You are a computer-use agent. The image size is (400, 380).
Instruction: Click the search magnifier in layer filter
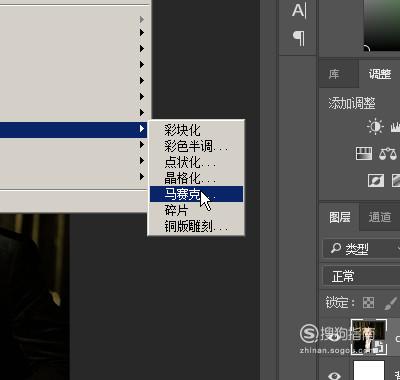(335, 248)
